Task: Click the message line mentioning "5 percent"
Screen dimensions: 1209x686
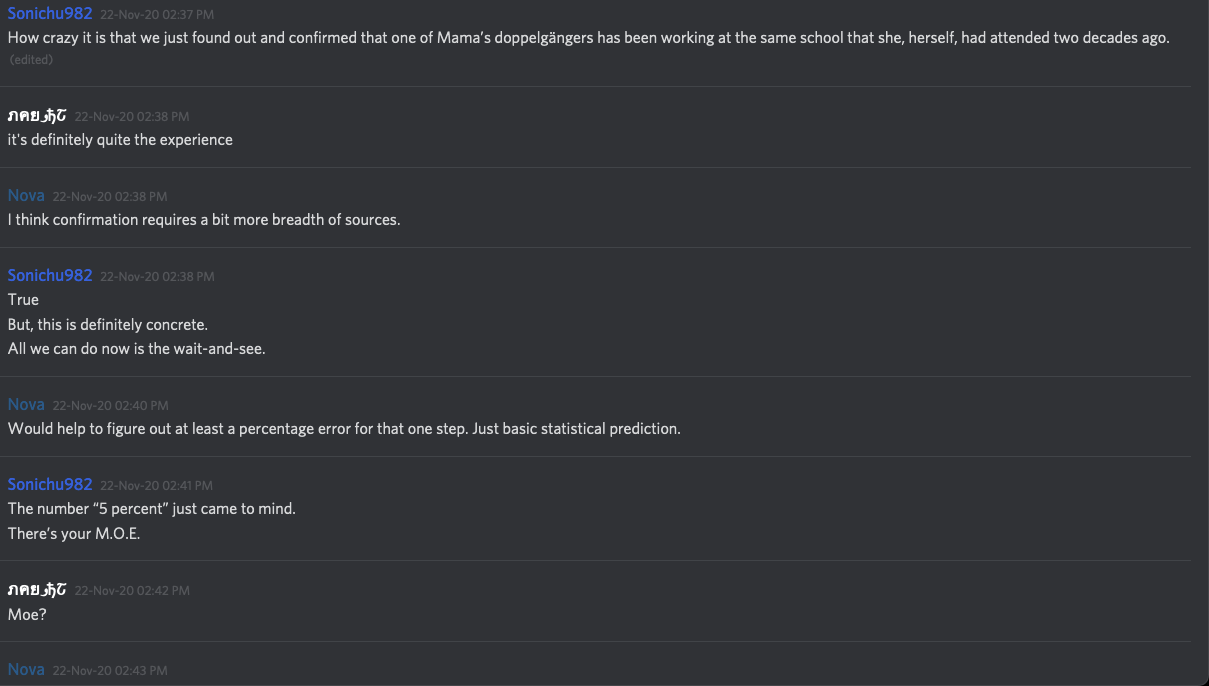Action: click(152, 509)
